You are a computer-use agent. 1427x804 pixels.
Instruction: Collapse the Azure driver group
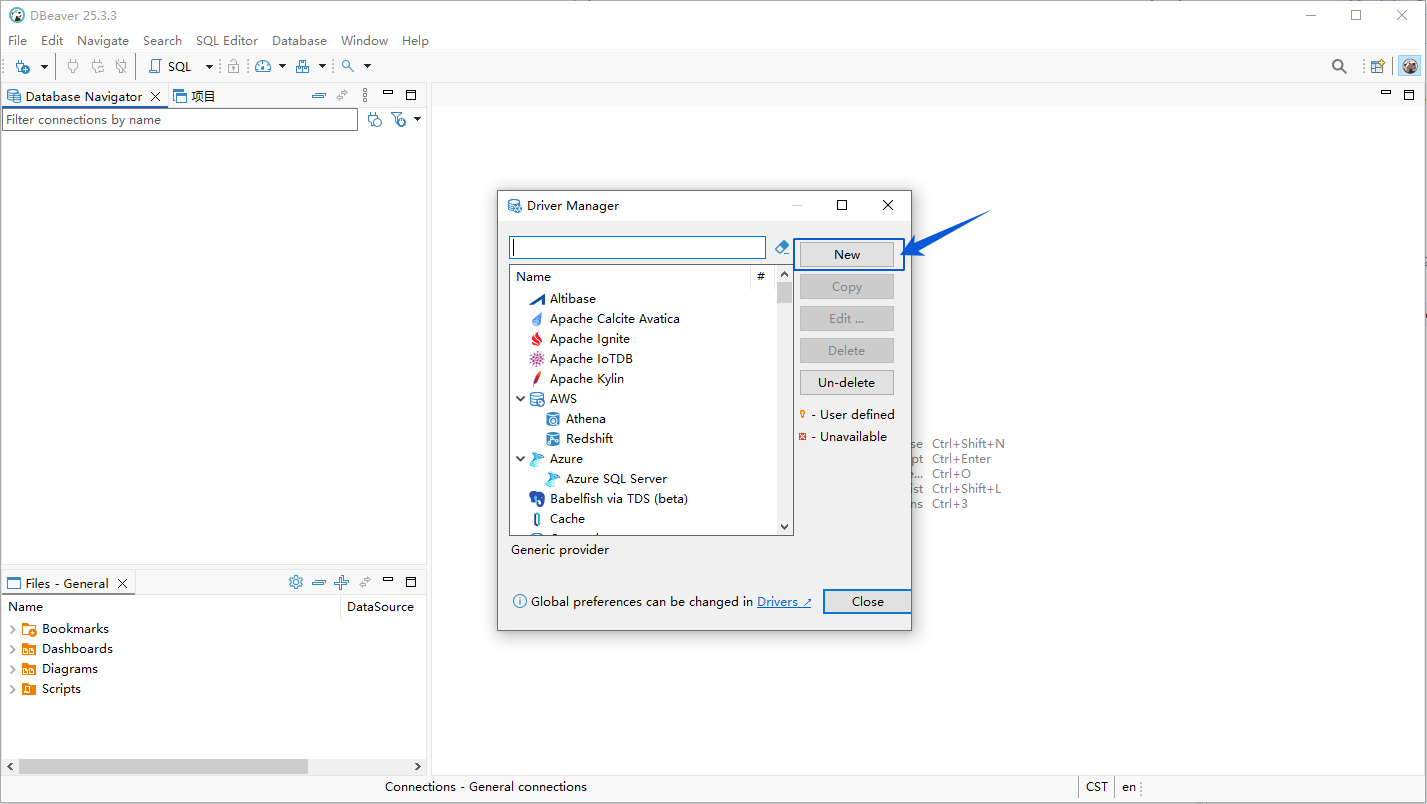pyautogui.click(x=521, y=459)
